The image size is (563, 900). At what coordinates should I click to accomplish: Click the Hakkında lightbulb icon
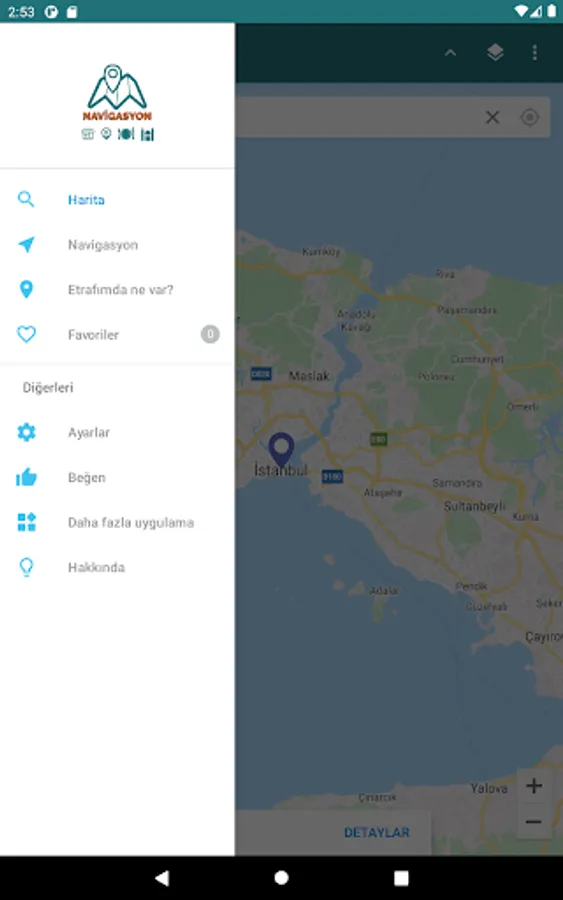[26, 567]
